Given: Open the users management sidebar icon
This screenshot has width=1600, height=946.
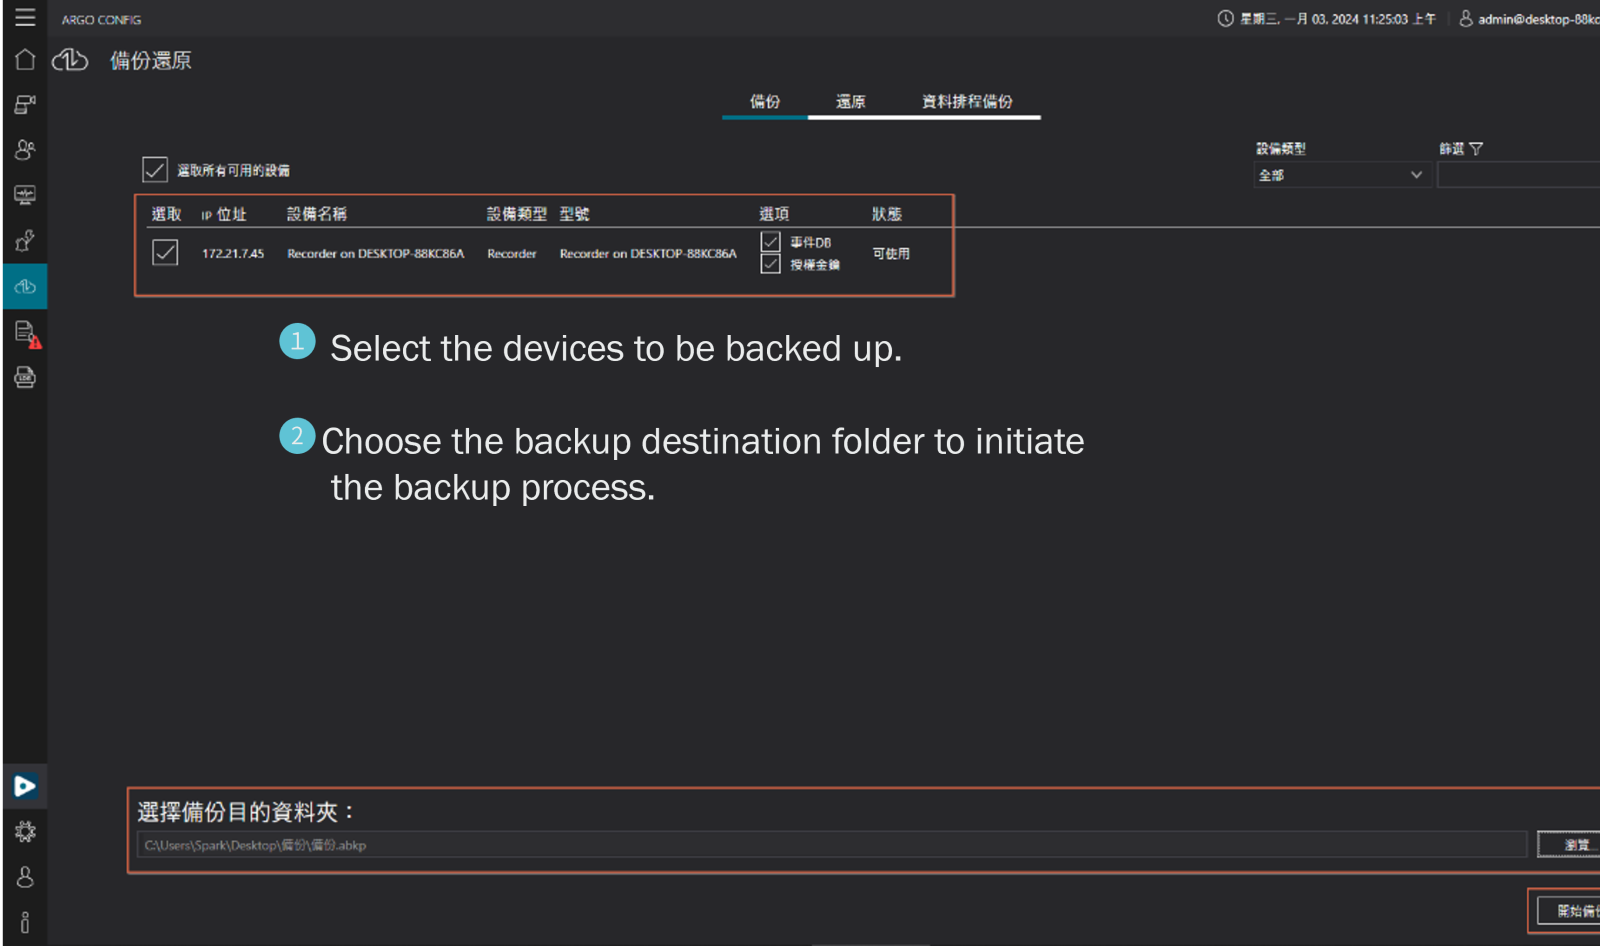Looking at the screenshot, I should click(25, 150).
